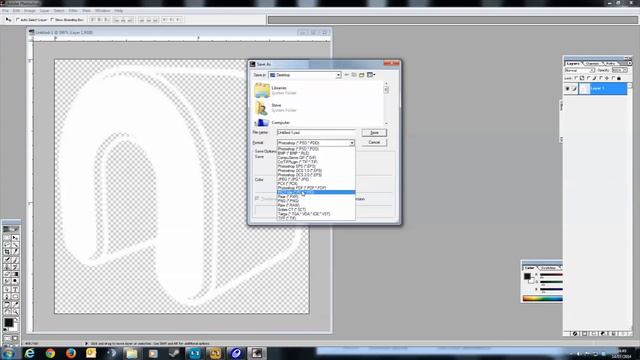
Task: Go back to last folder in Save As
Action: point(346,75)
